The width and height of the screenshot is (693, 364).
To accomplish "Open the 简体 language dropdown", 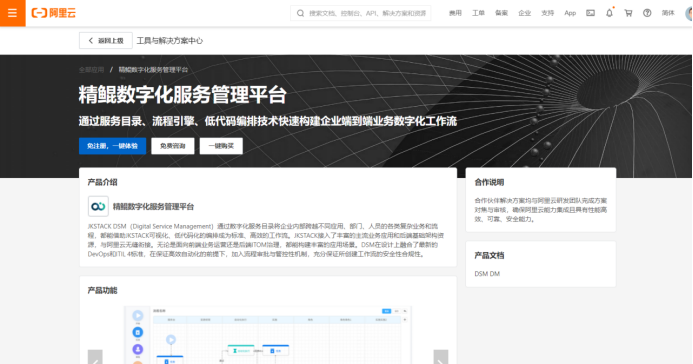I will [668, 13].
